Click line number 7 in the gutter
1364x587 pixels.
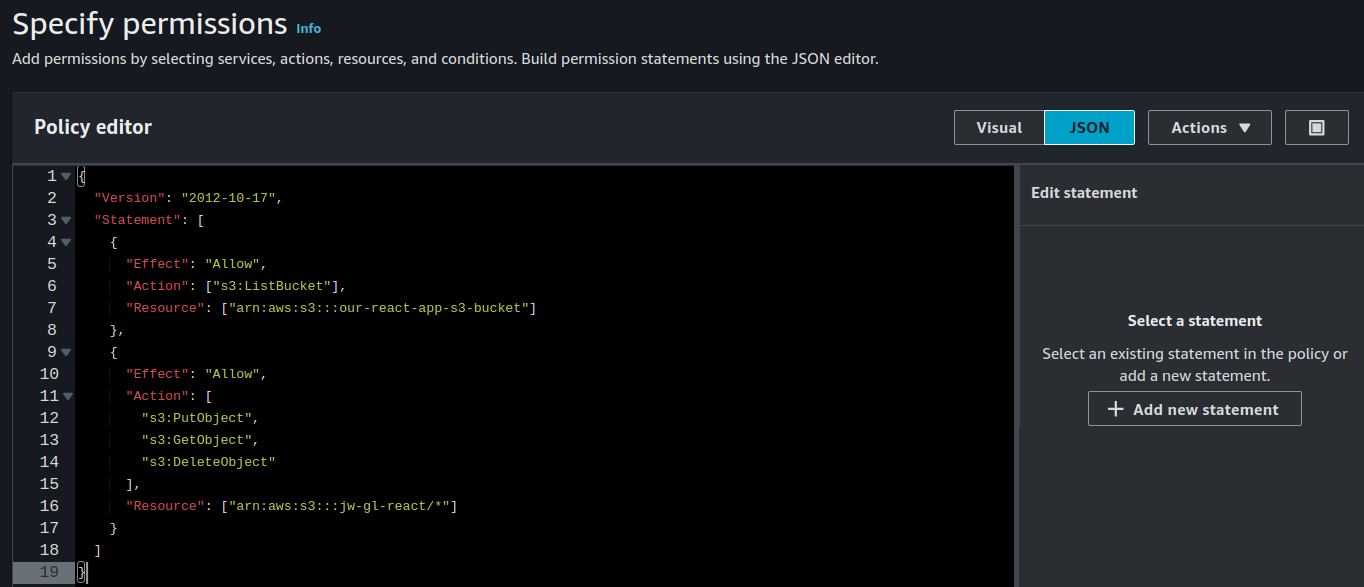51,307
